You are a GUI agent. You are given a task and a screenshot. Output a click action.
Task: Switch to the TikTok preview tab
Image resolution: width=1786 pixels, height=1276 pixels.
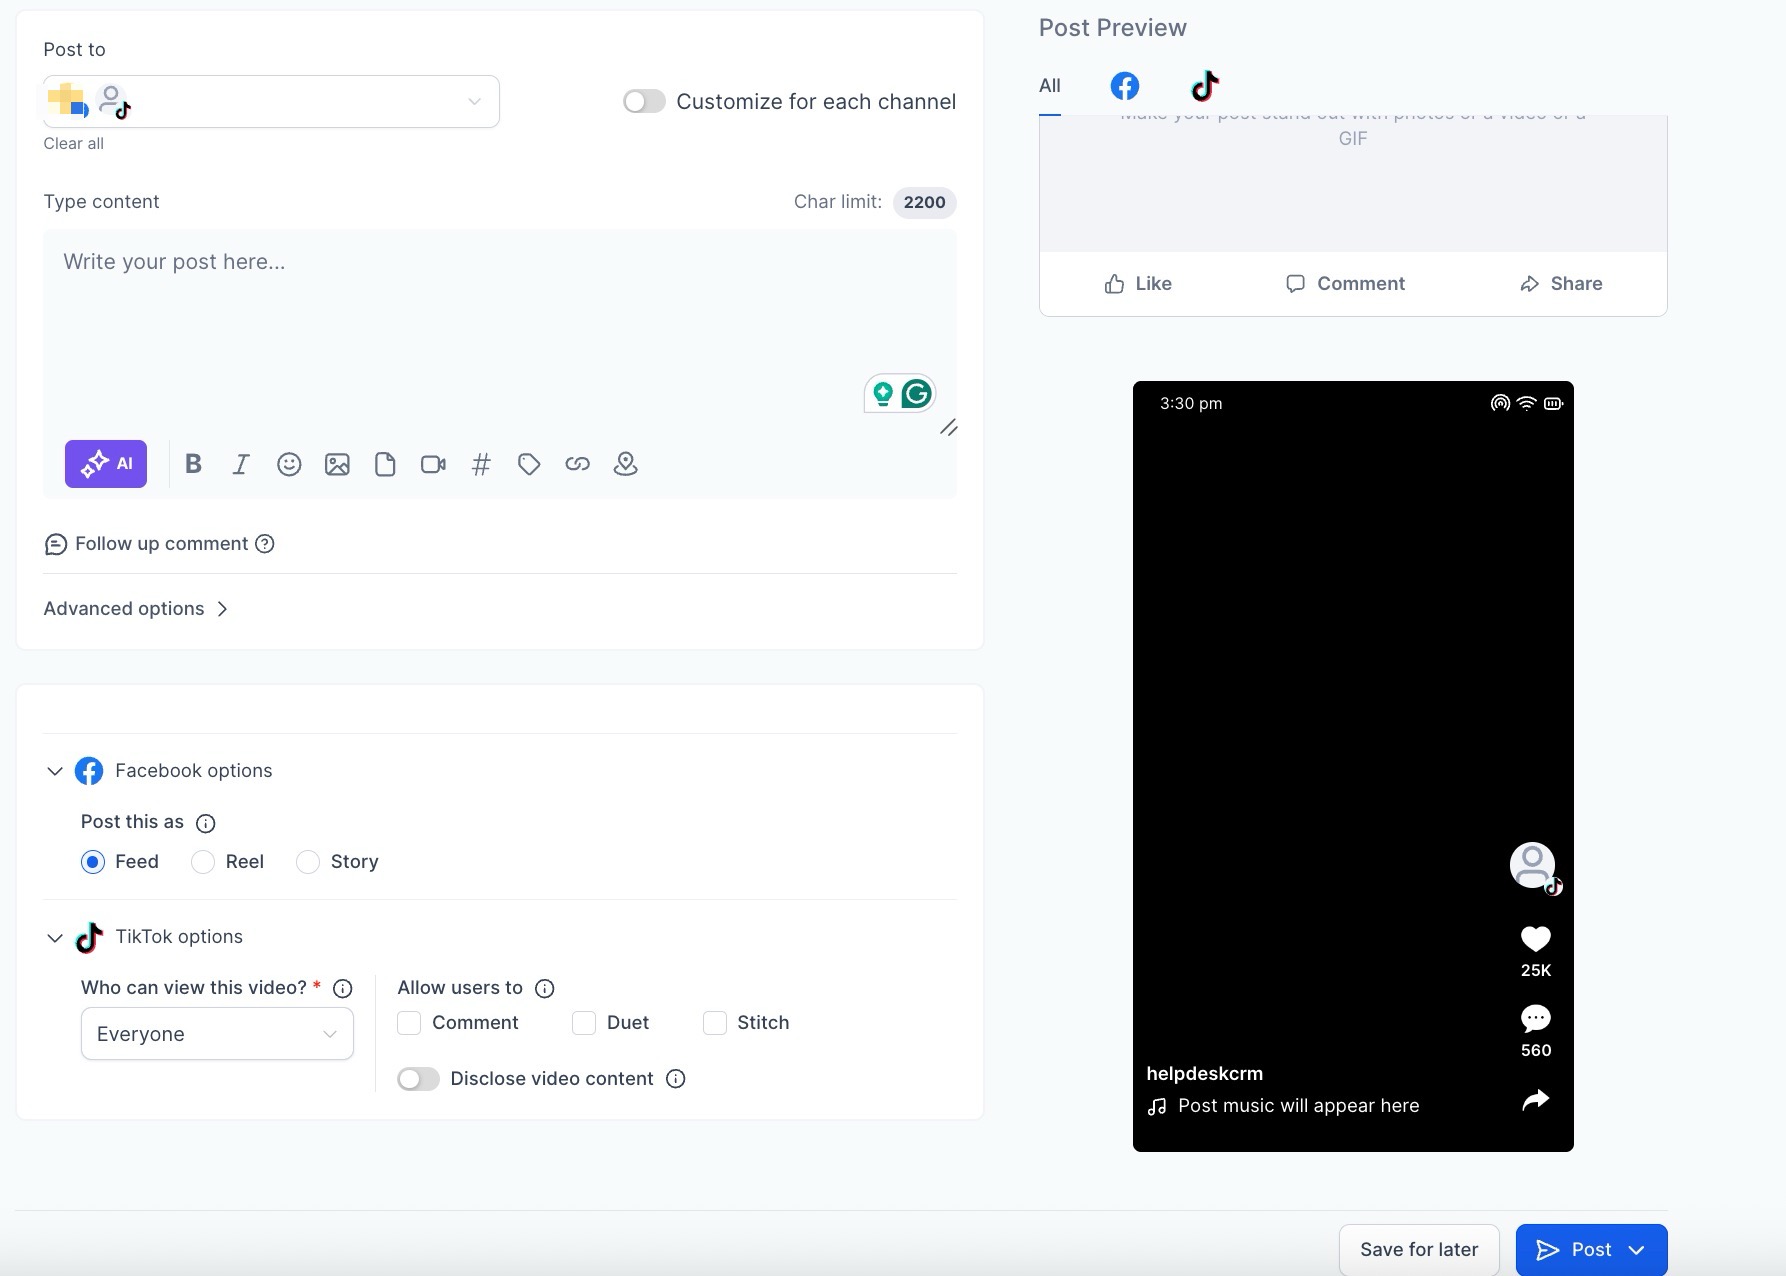pyautogui.click(x=1205, y=86)
